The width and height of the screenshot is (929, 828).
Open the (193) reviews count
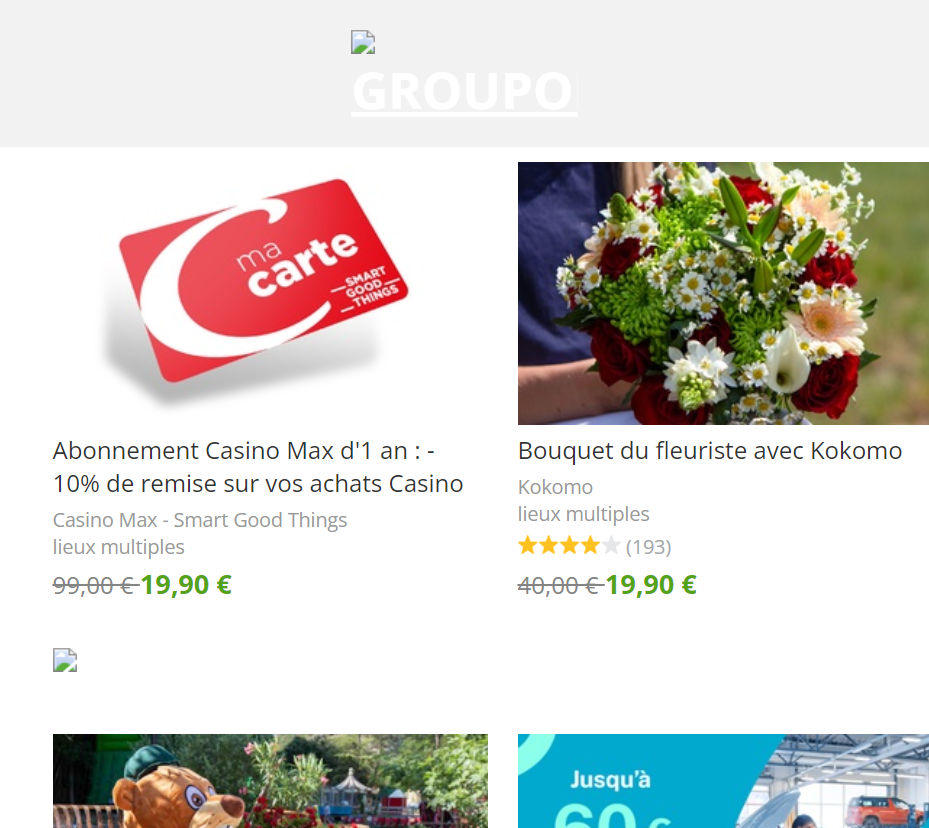tap(649, 547)
